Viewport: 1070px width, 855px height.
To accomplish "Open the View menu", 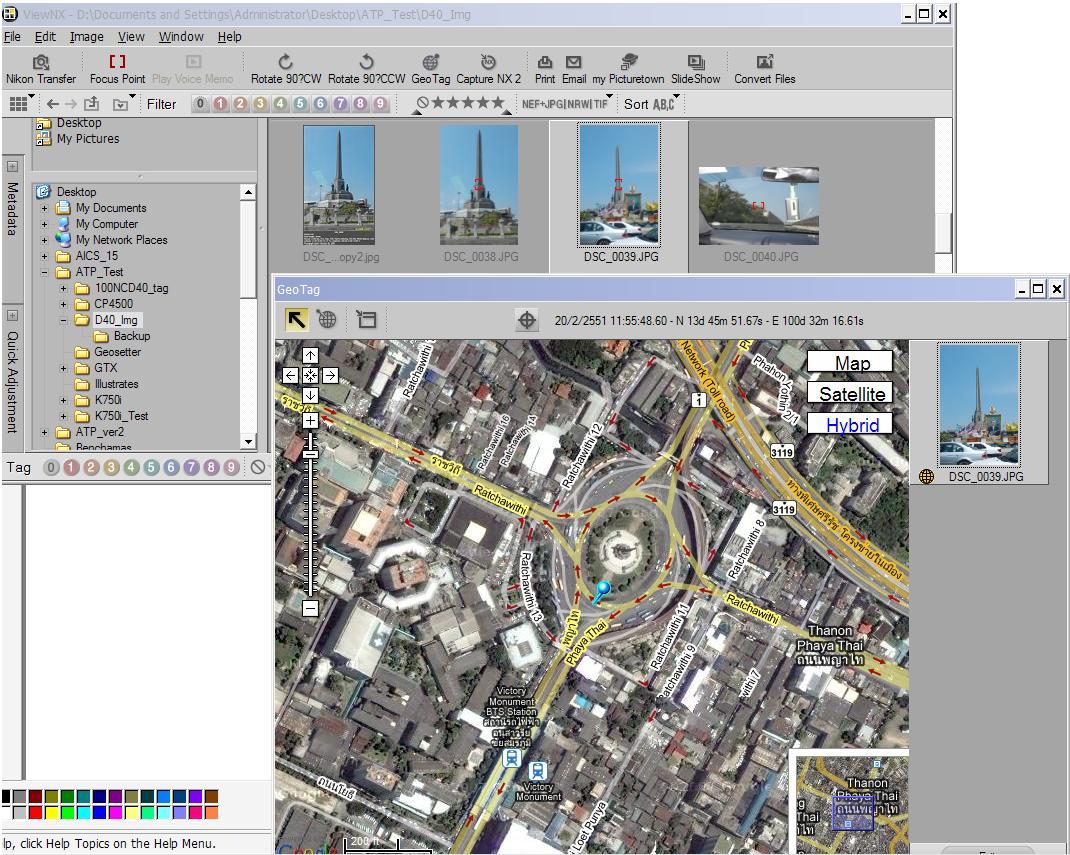I will [131, 37].
